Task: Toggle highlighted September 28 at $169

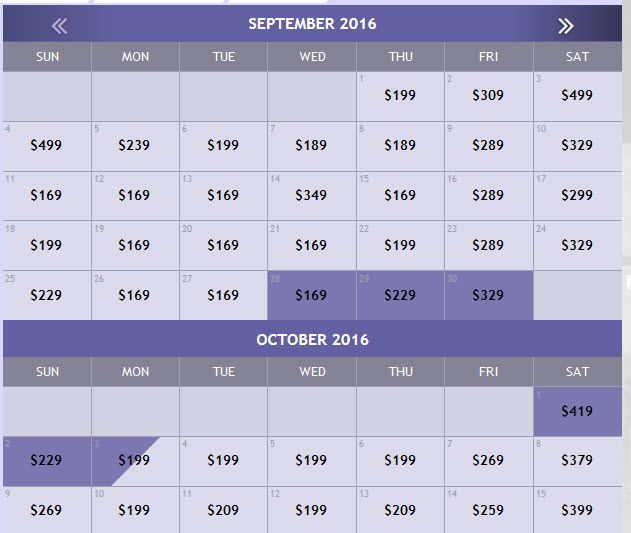Action: pyautogui.click(x=311, y=296)
